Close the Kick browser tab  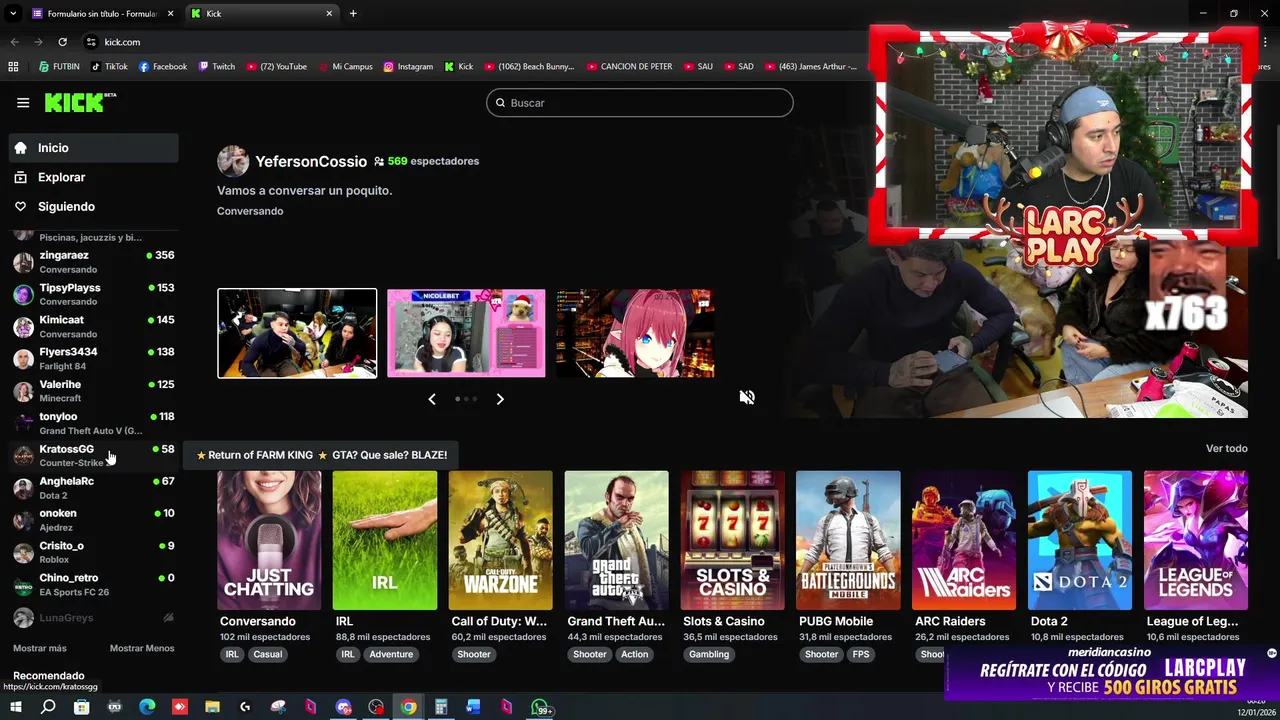[x=329, y=13]
